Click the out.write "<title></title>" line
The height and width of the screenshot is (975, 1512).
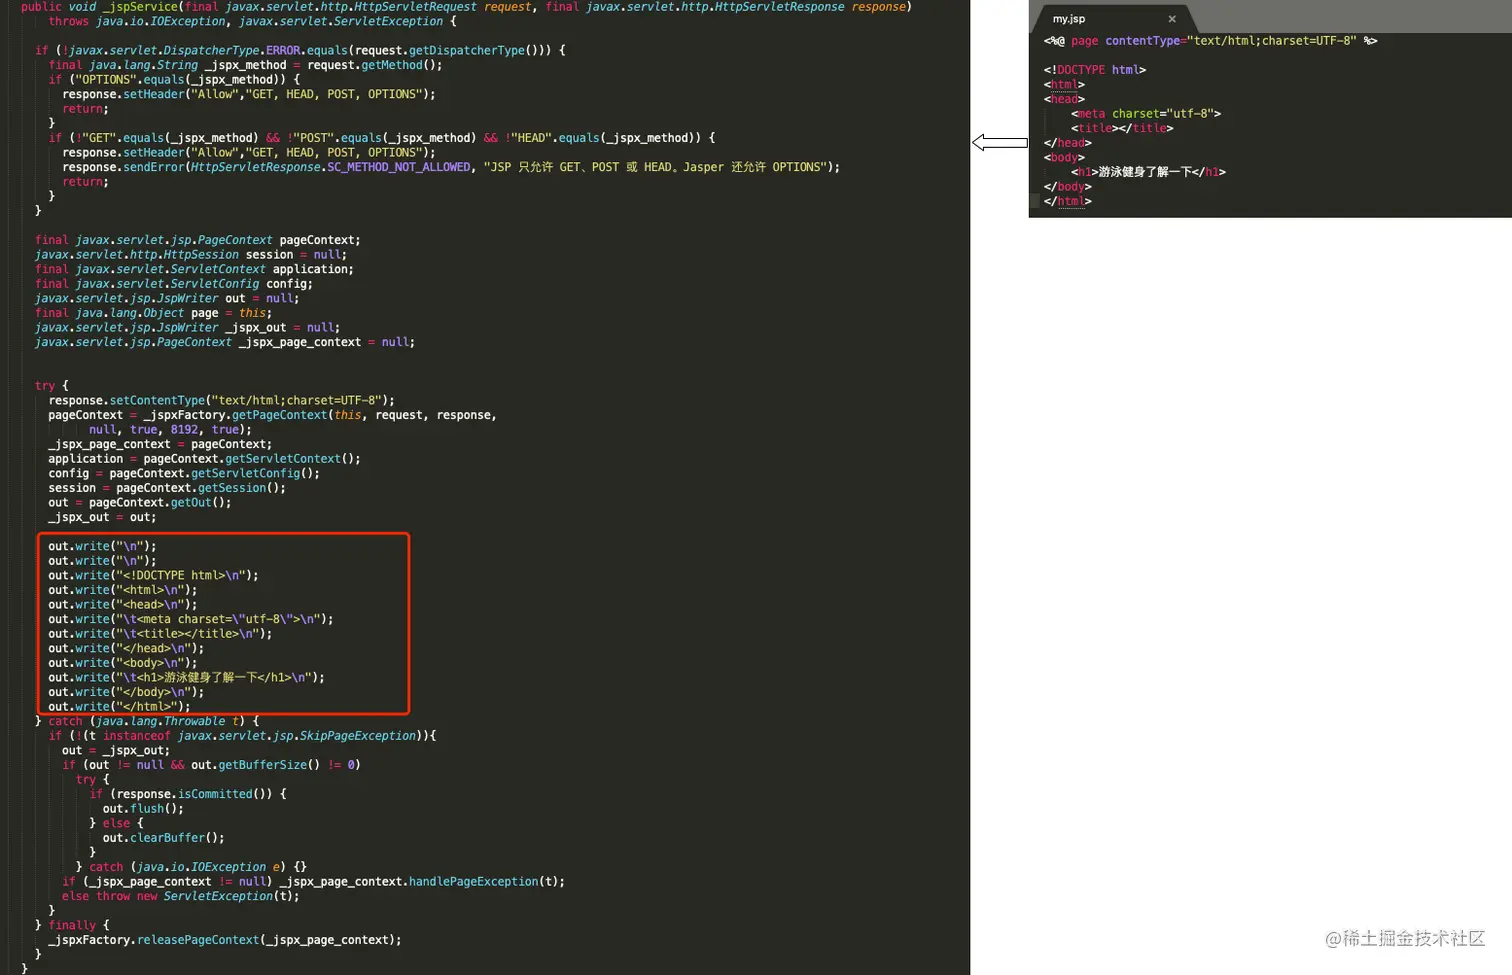[x=160, y=634]
